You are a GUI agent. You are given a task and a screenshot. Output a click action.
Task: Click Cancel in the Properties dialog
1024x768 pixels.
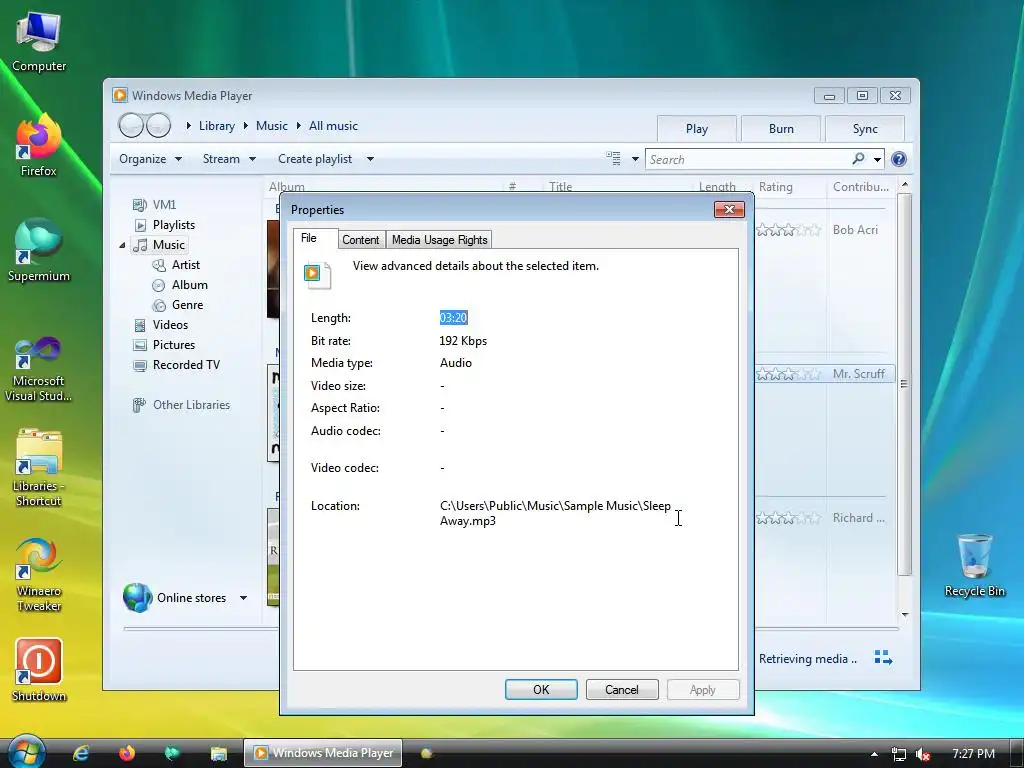click(622, 690)
